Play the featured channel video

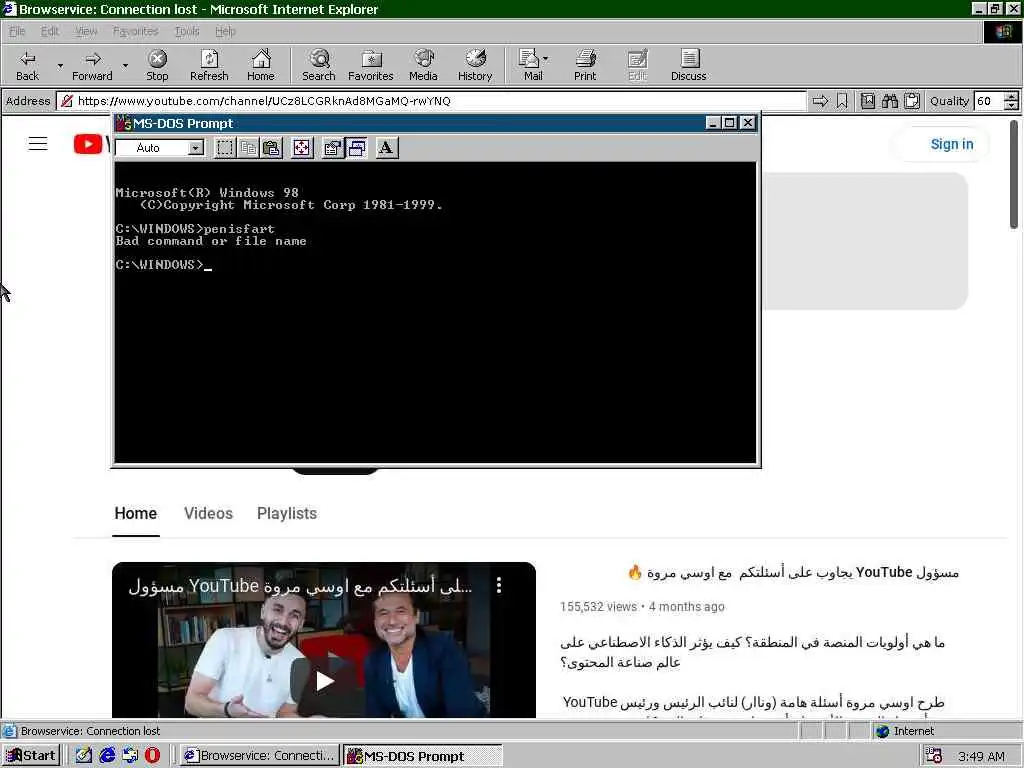tap(325, 680)
